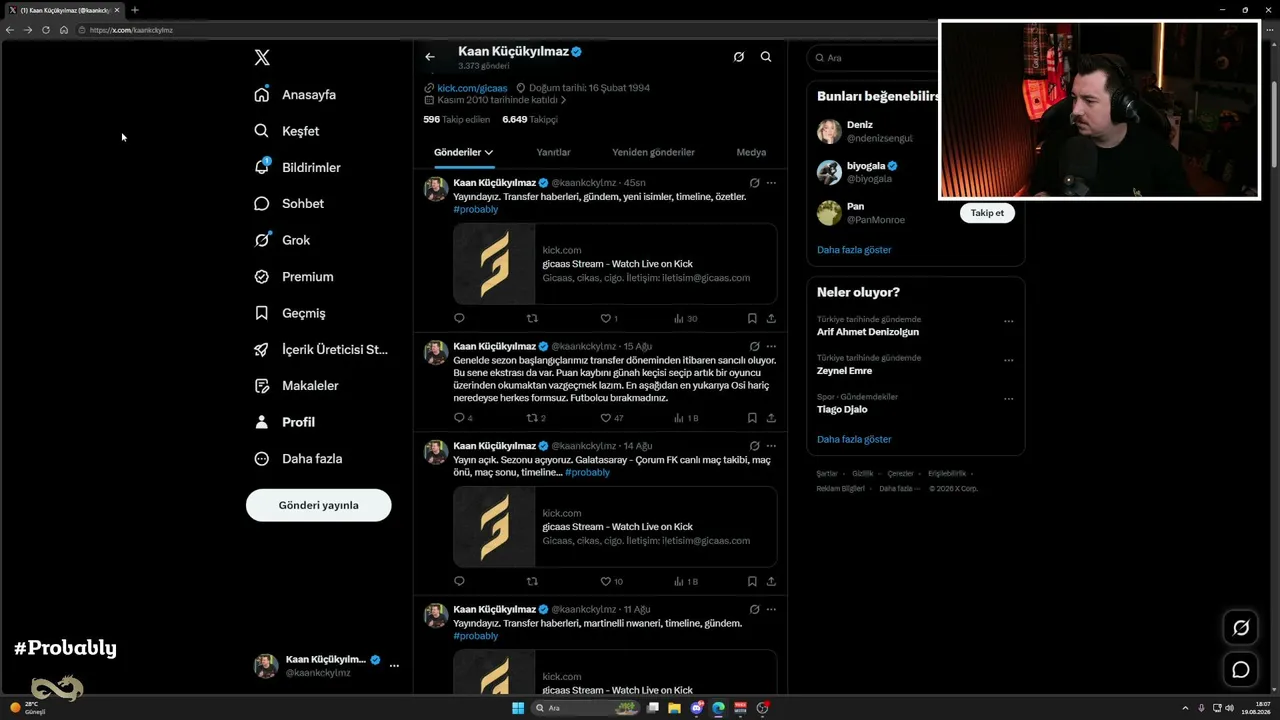Open a new browser tab
The image size is (1280, 720).
click(135, 10)
